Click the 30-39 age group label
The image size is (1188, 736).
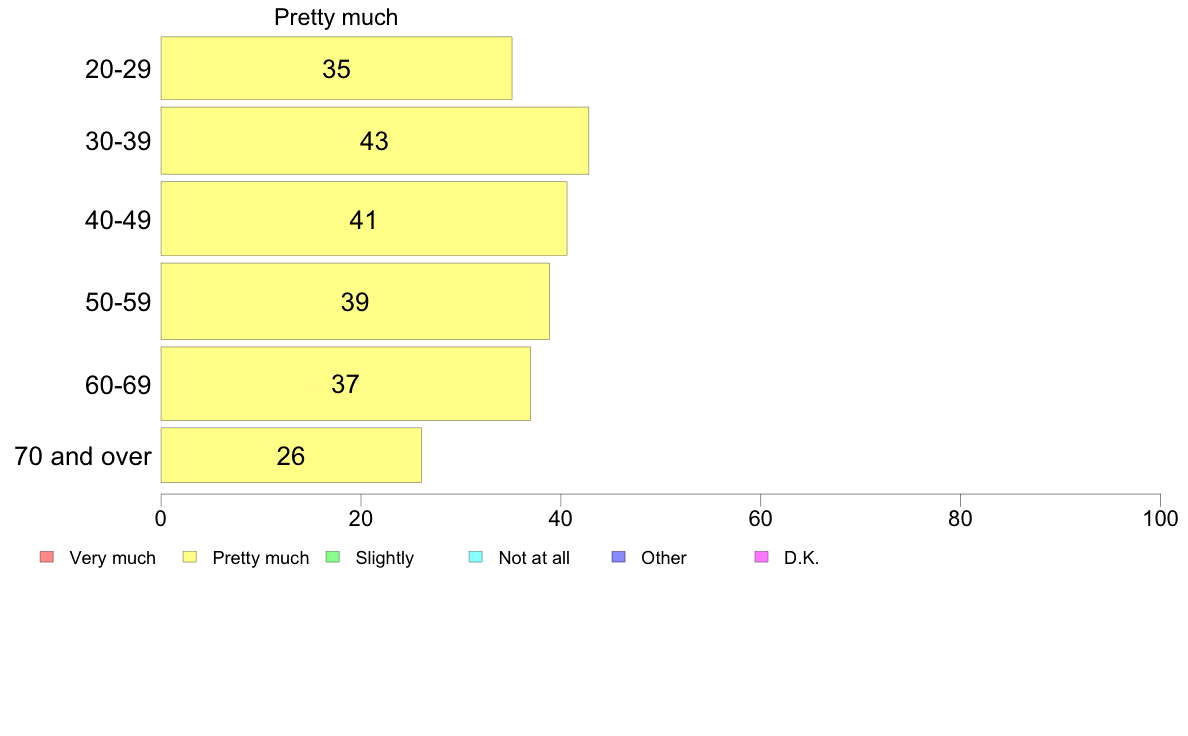tap(118, 142)
